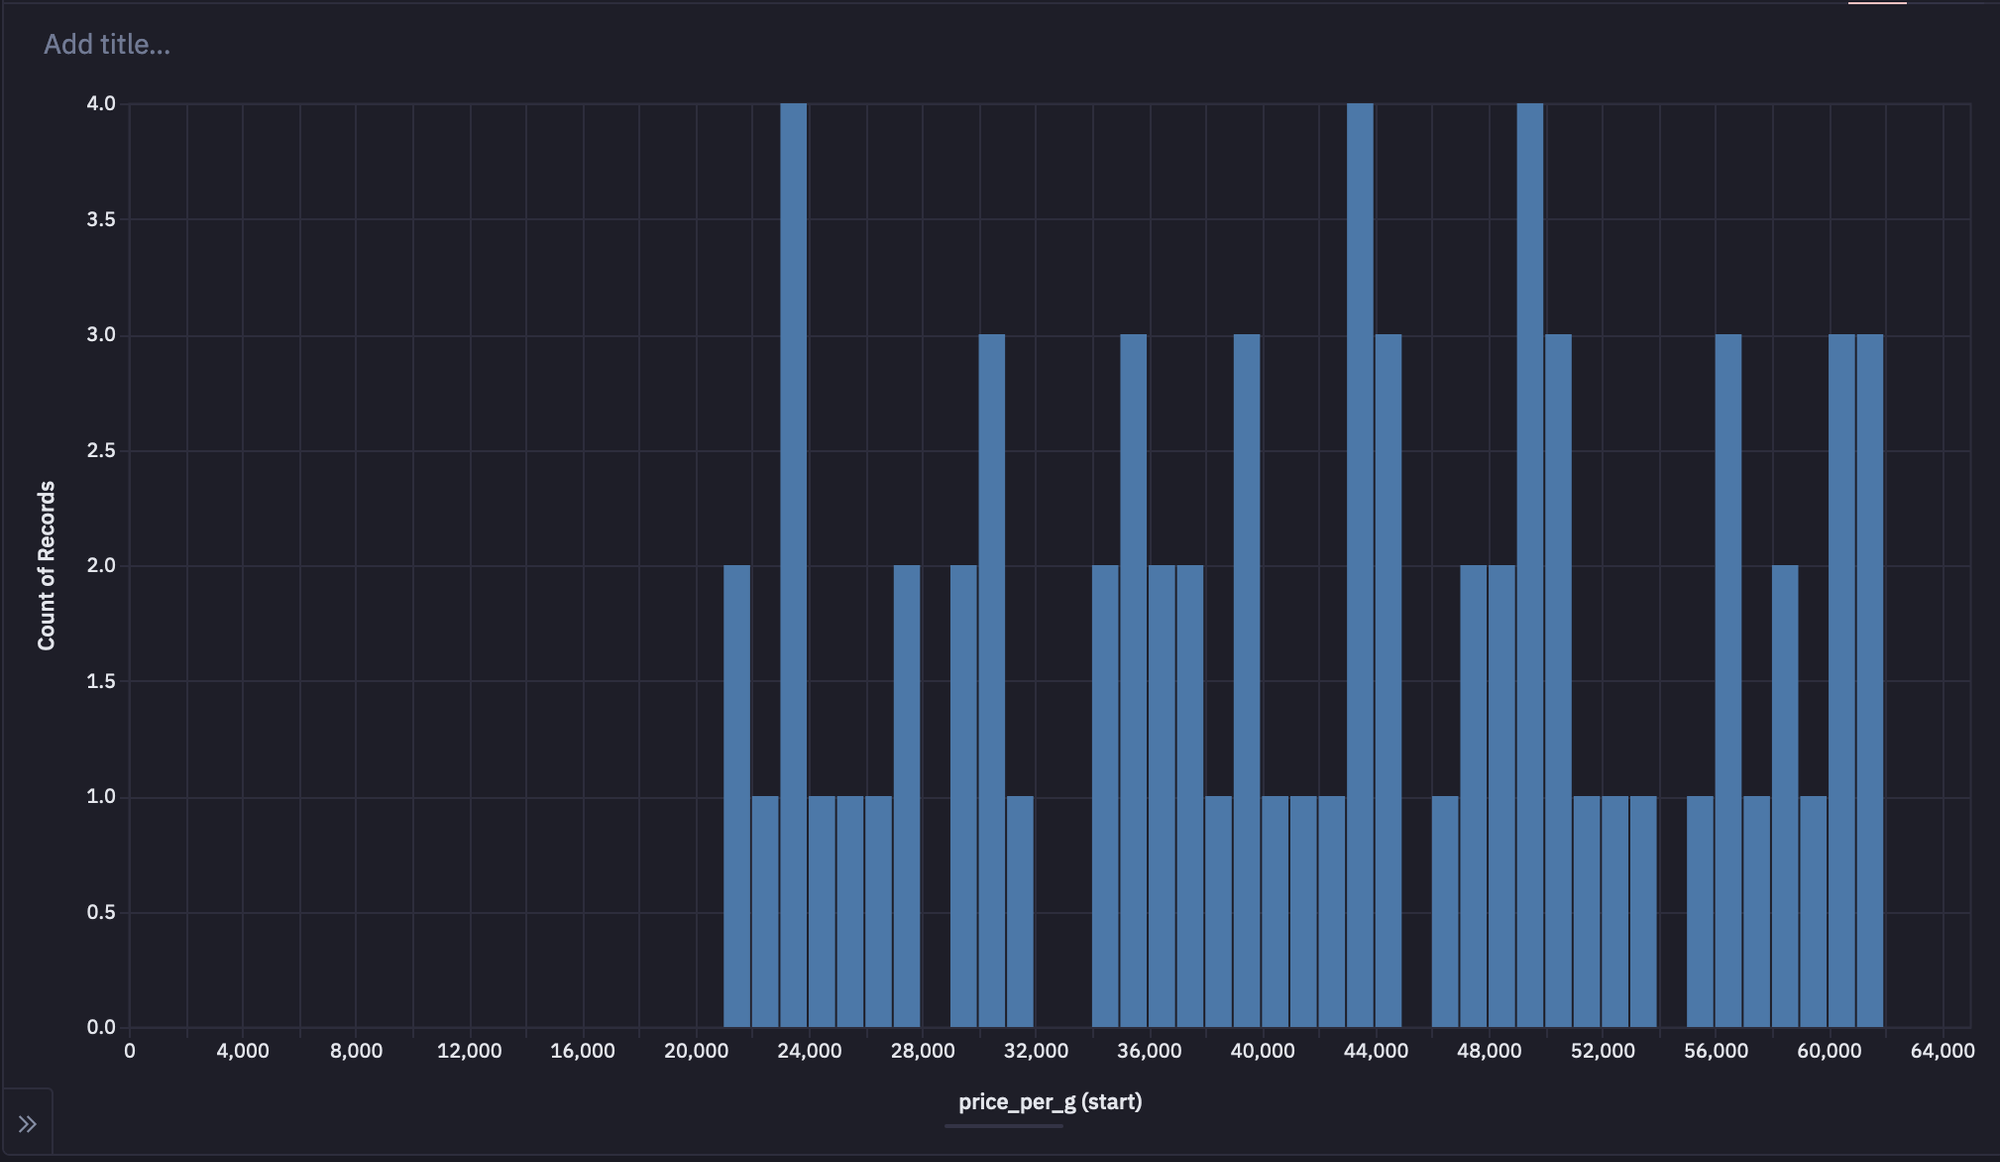Image resolution: width=2000 pixels, height=1162 pixels.
Task: Select the height-4 bar between 48,000 and 52,000
Action: [x=1529, y=565]
